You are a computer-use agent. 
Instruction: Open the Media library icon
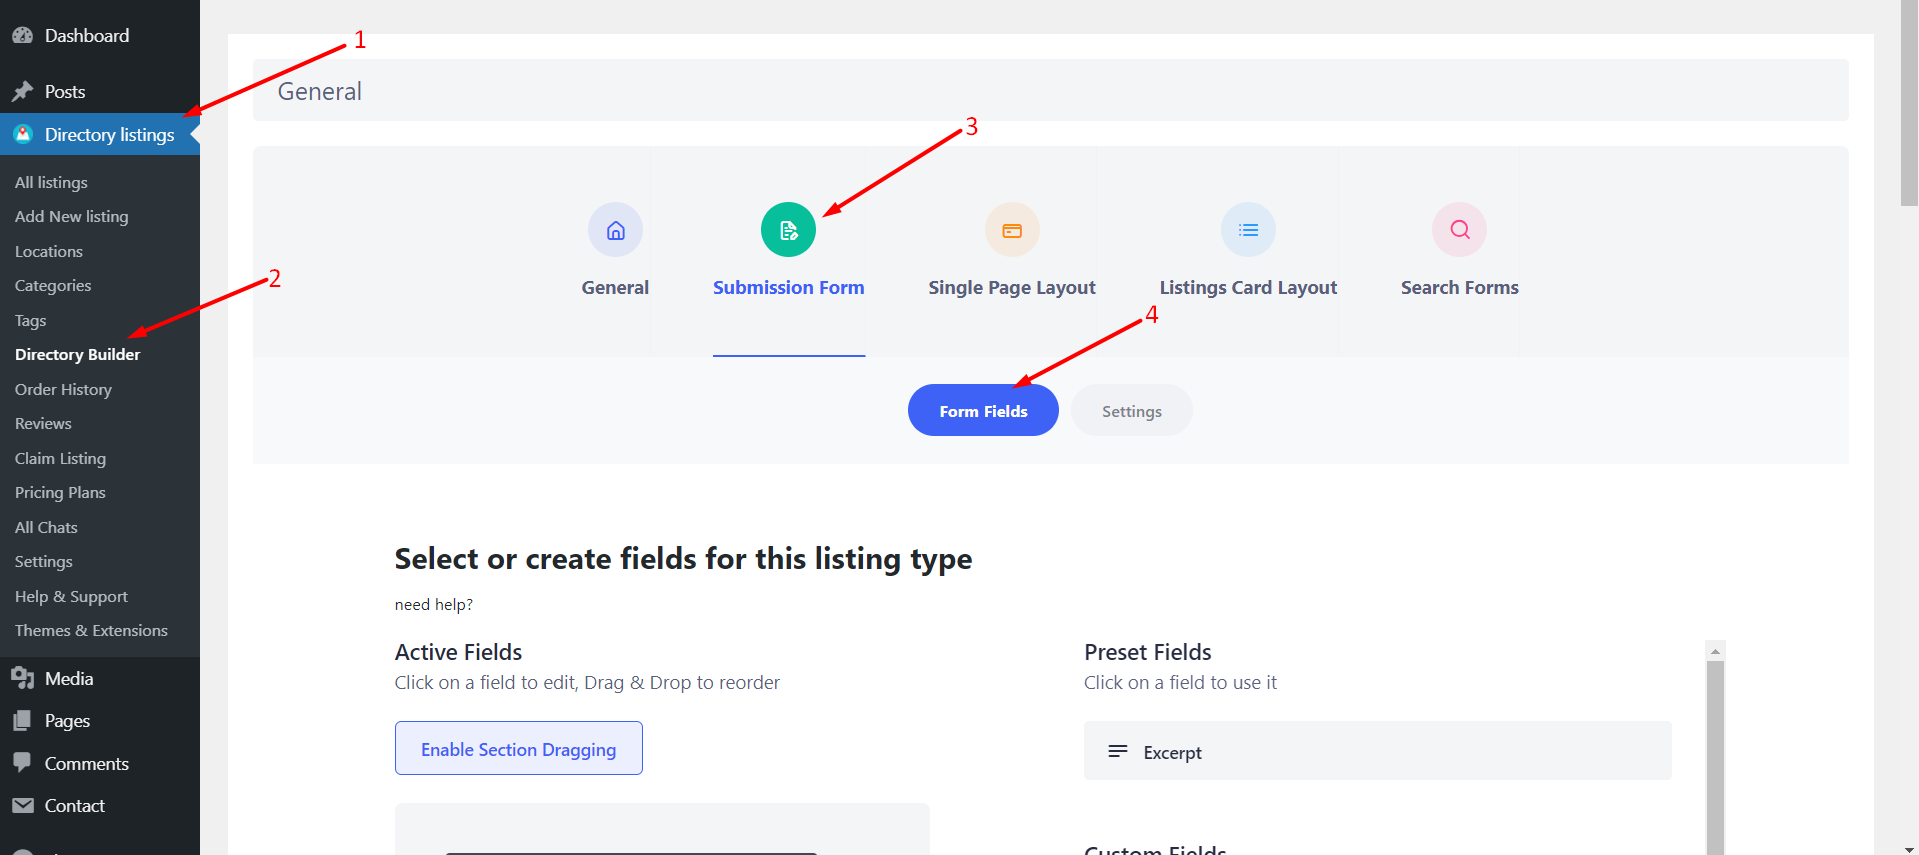point(24,677)
